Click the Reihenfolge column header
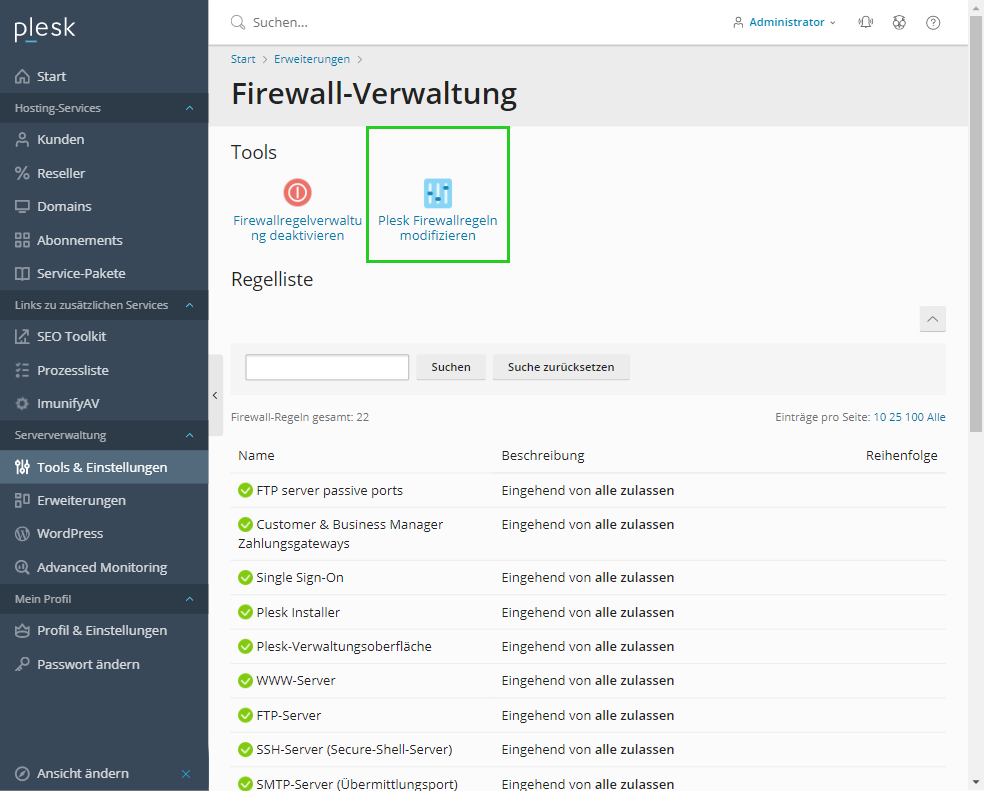Screen dimensions: 984x791 902,456
